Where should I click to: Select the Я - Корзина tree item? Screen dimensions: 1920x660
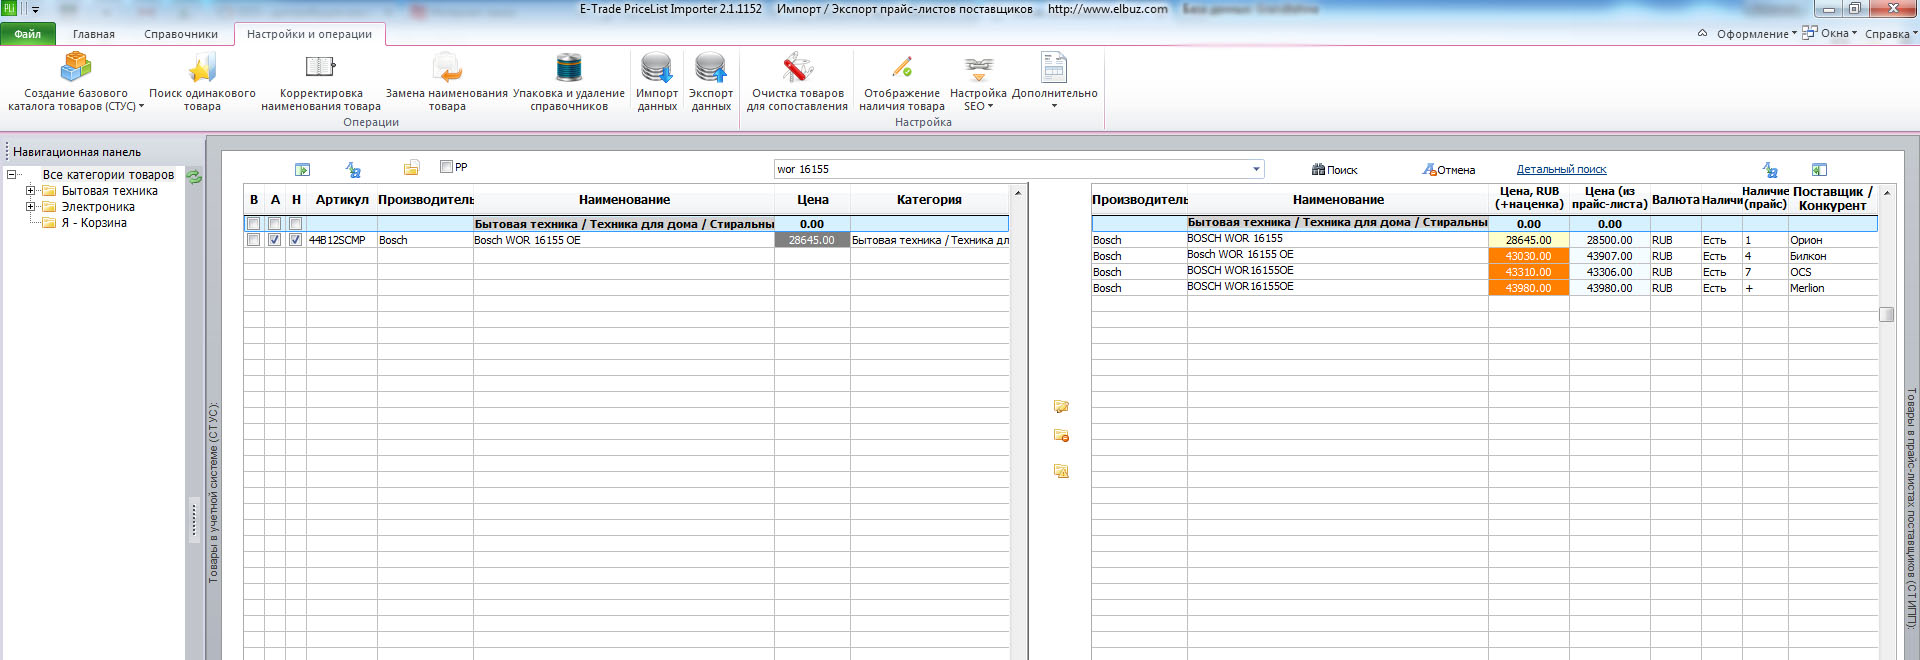[x=94, y=223]
